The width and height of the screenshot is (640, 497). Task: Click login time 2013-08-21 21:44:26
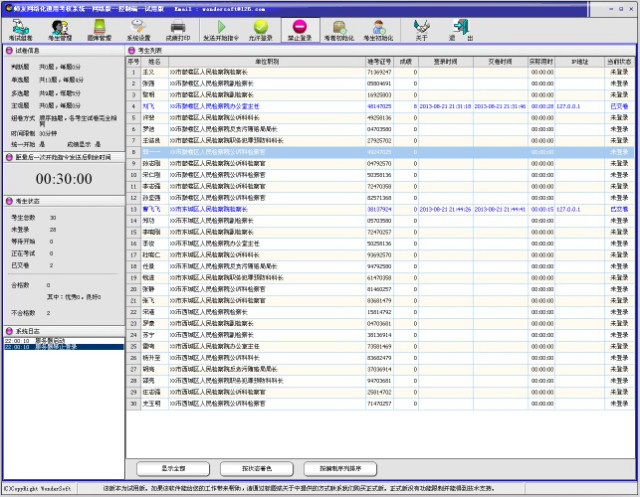(445, 209)
